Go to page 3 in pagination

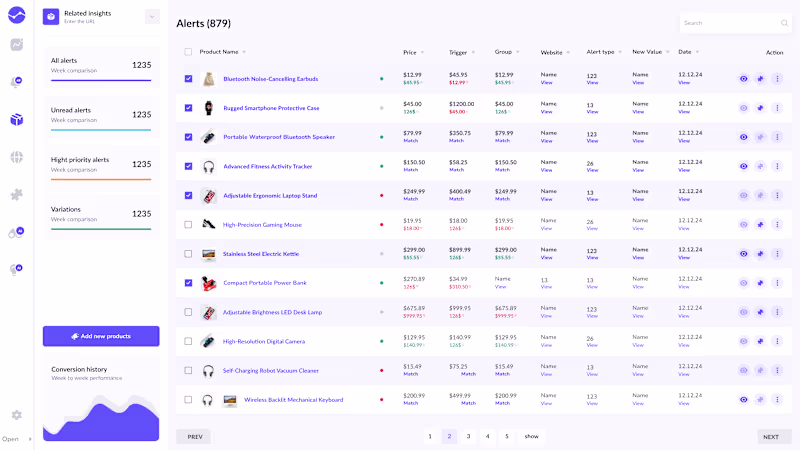click(468, 436)
